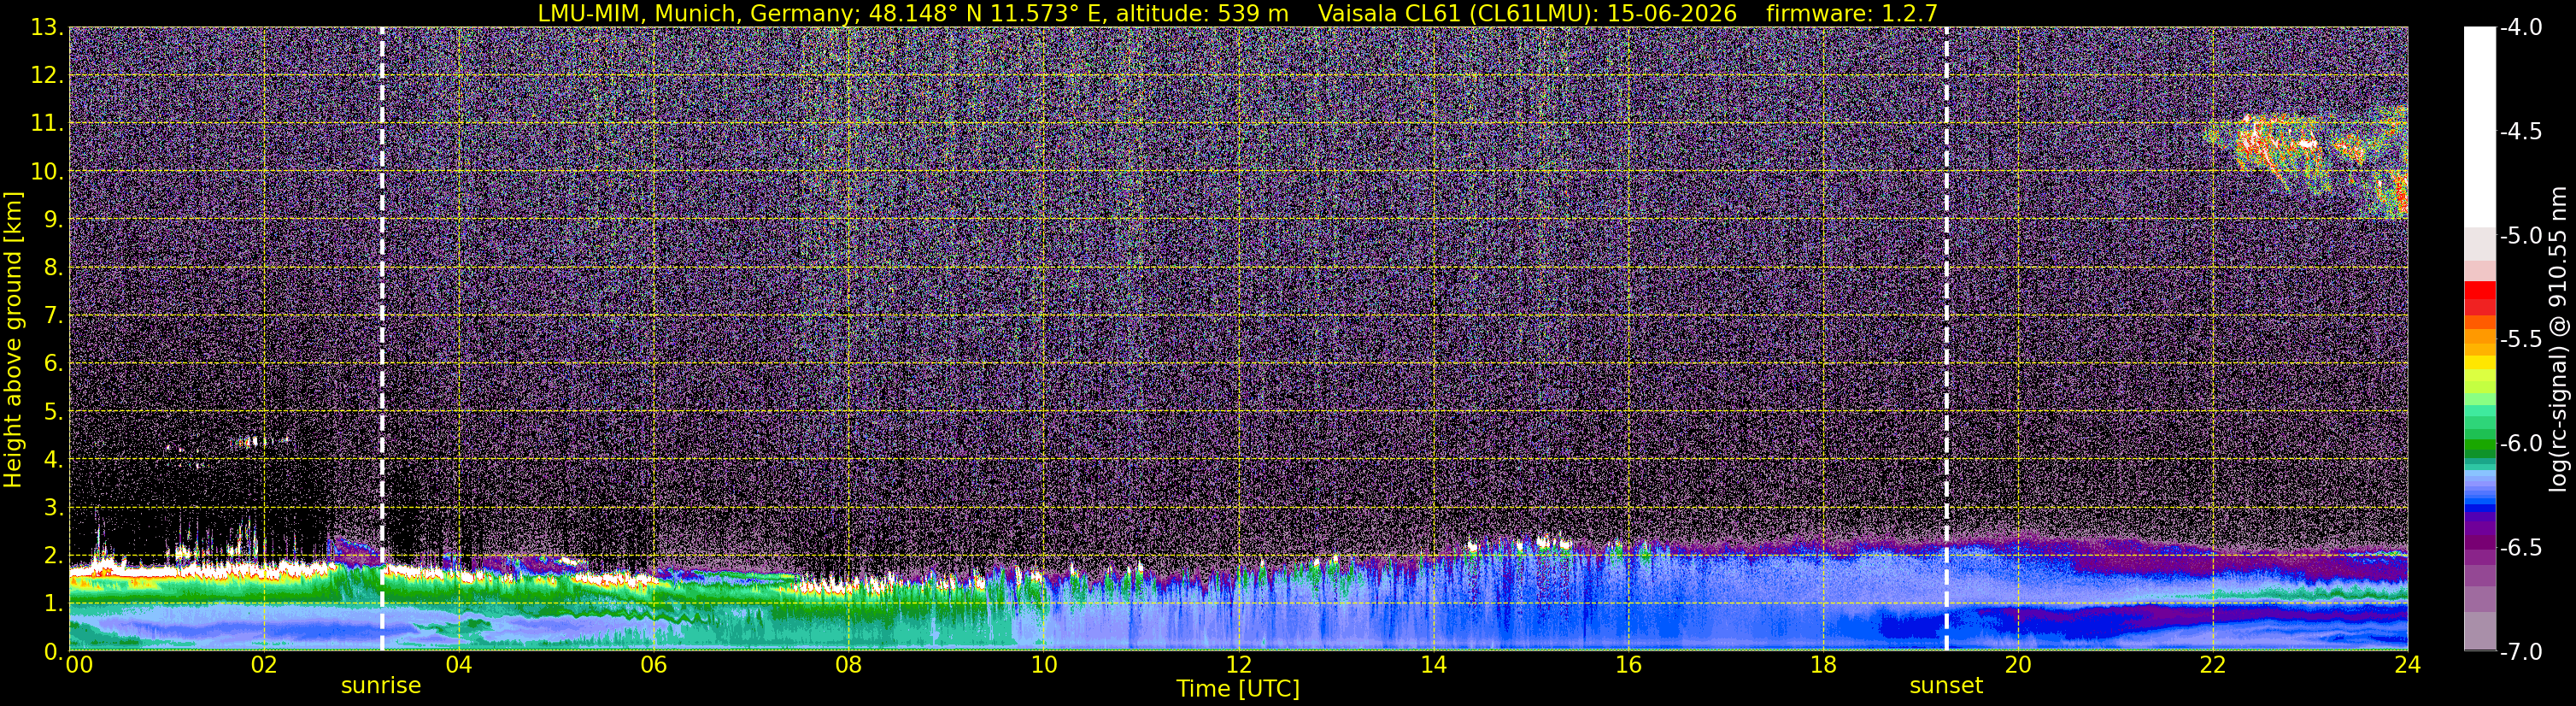Click the 'sunset' label below the axis
Viewport: 2576px width, 706px height.
click(1946, 686)
